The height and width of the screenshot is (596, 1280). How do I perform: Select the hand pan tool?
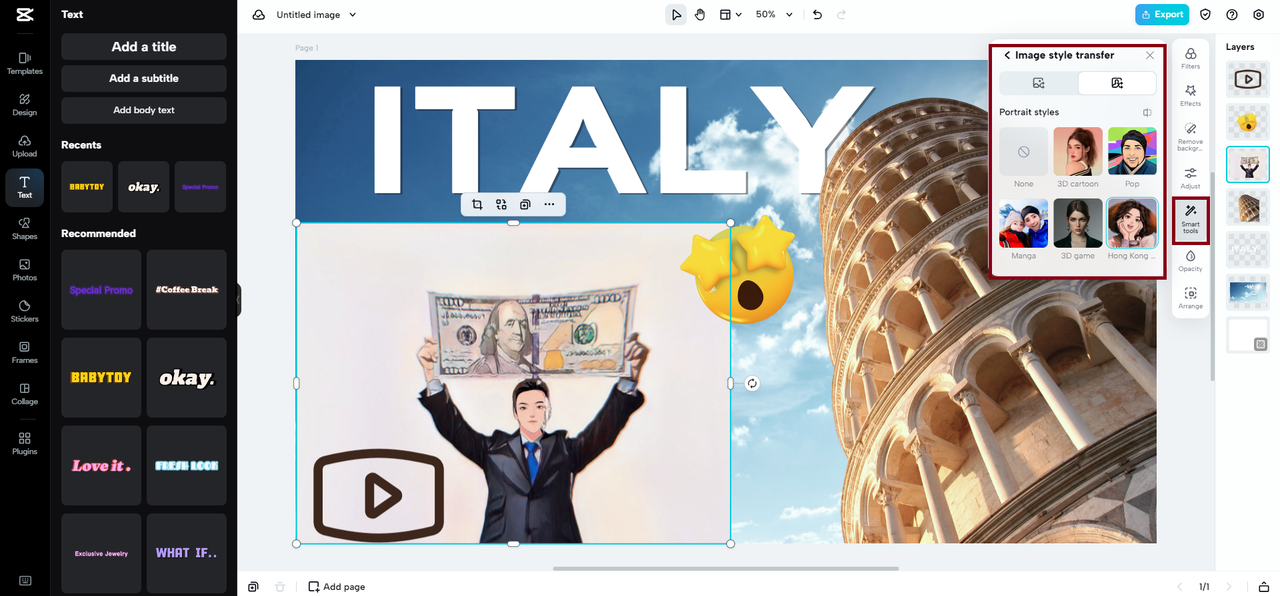click(700, 15)
